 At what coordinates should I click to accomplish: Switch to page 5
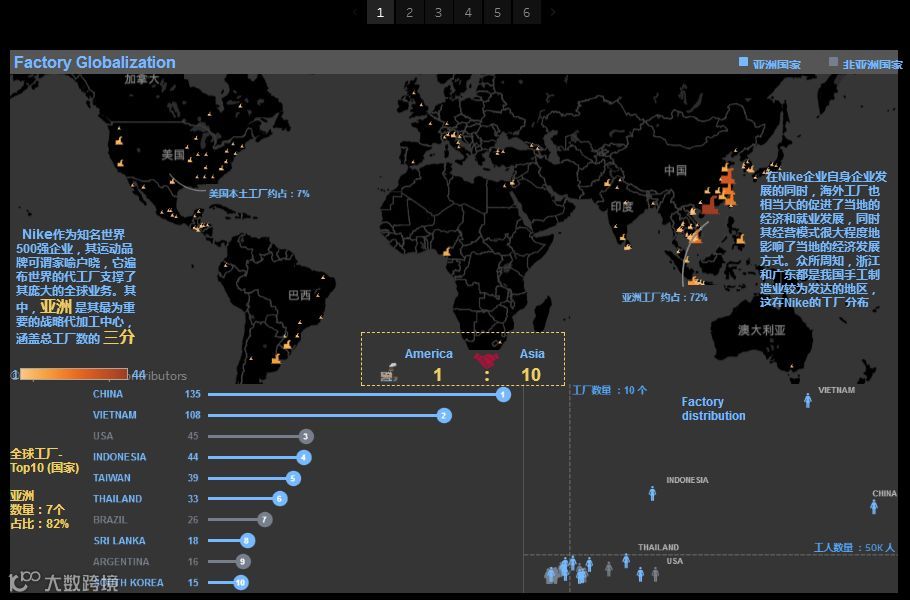coord(497,12)
